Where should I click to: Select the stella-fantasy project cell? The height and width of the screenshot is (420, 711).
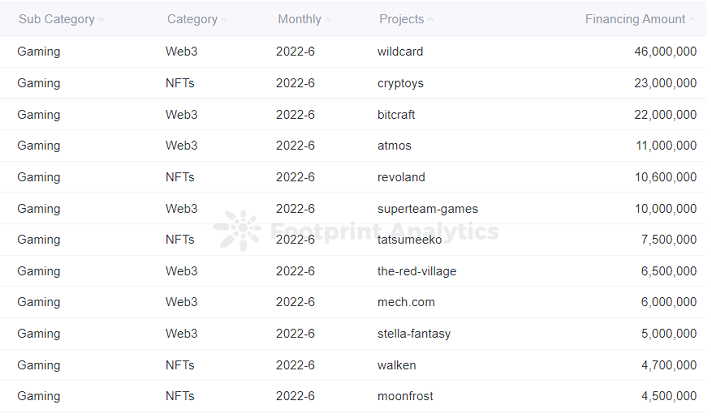click(414, 334)
